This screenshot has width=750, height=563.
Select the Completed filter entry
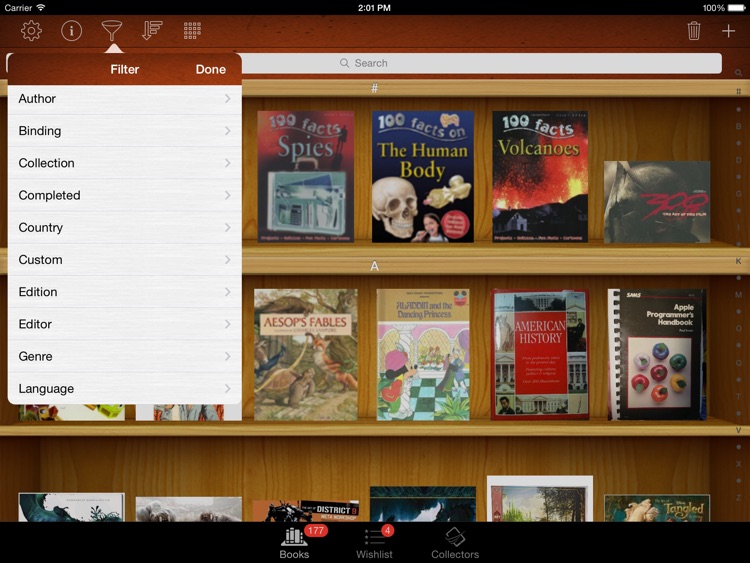[x=124, y=195]
